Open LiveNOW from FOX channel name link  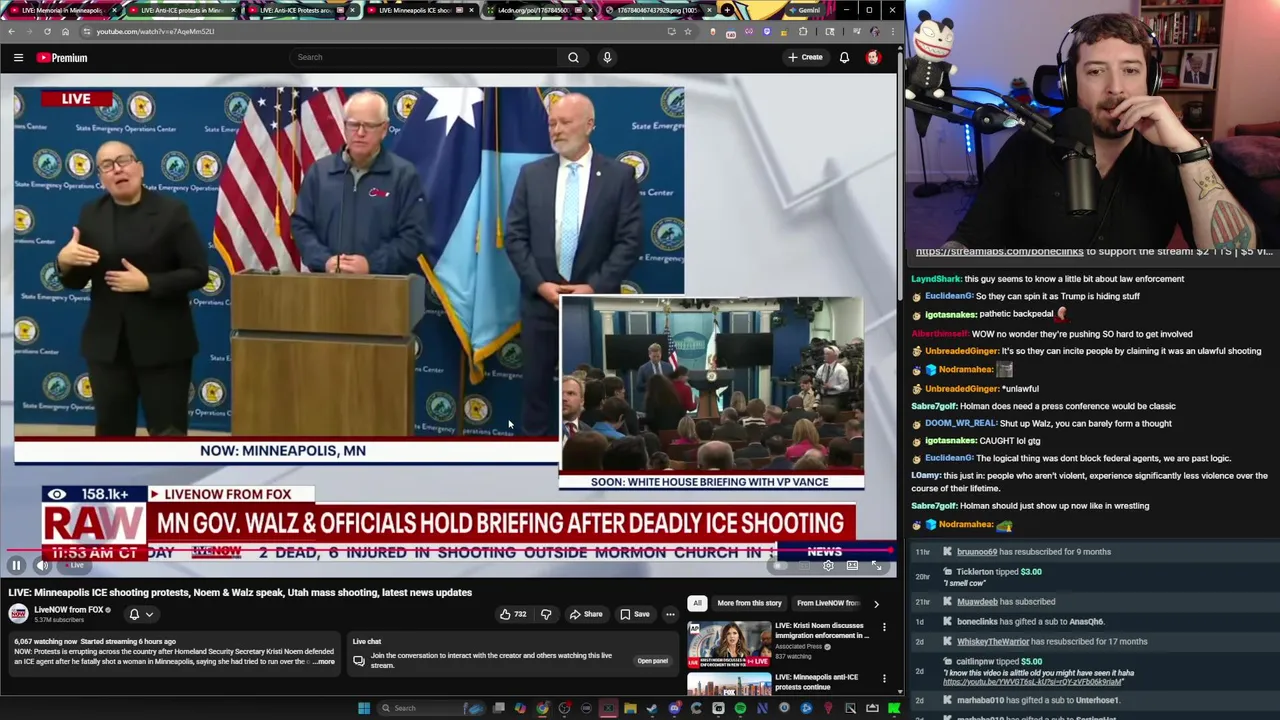(69, 610)
